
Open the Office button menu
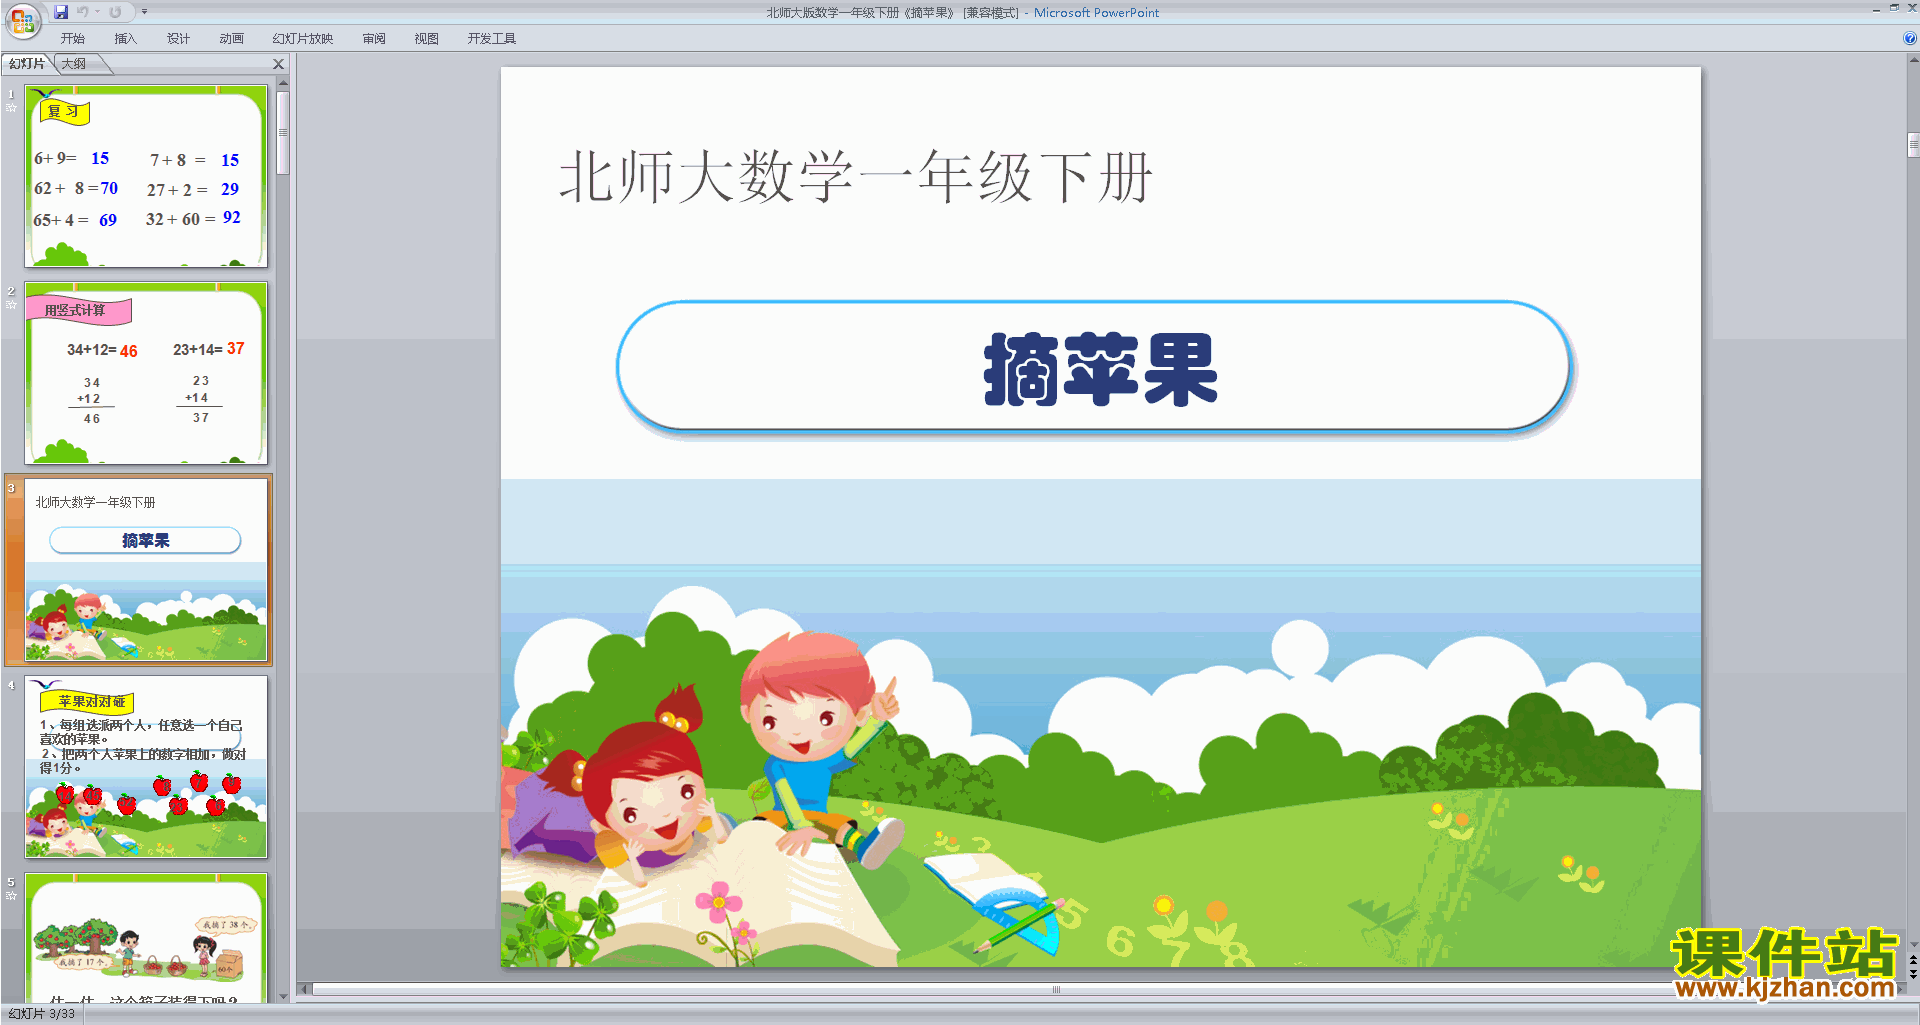click(x=22, y=19)
